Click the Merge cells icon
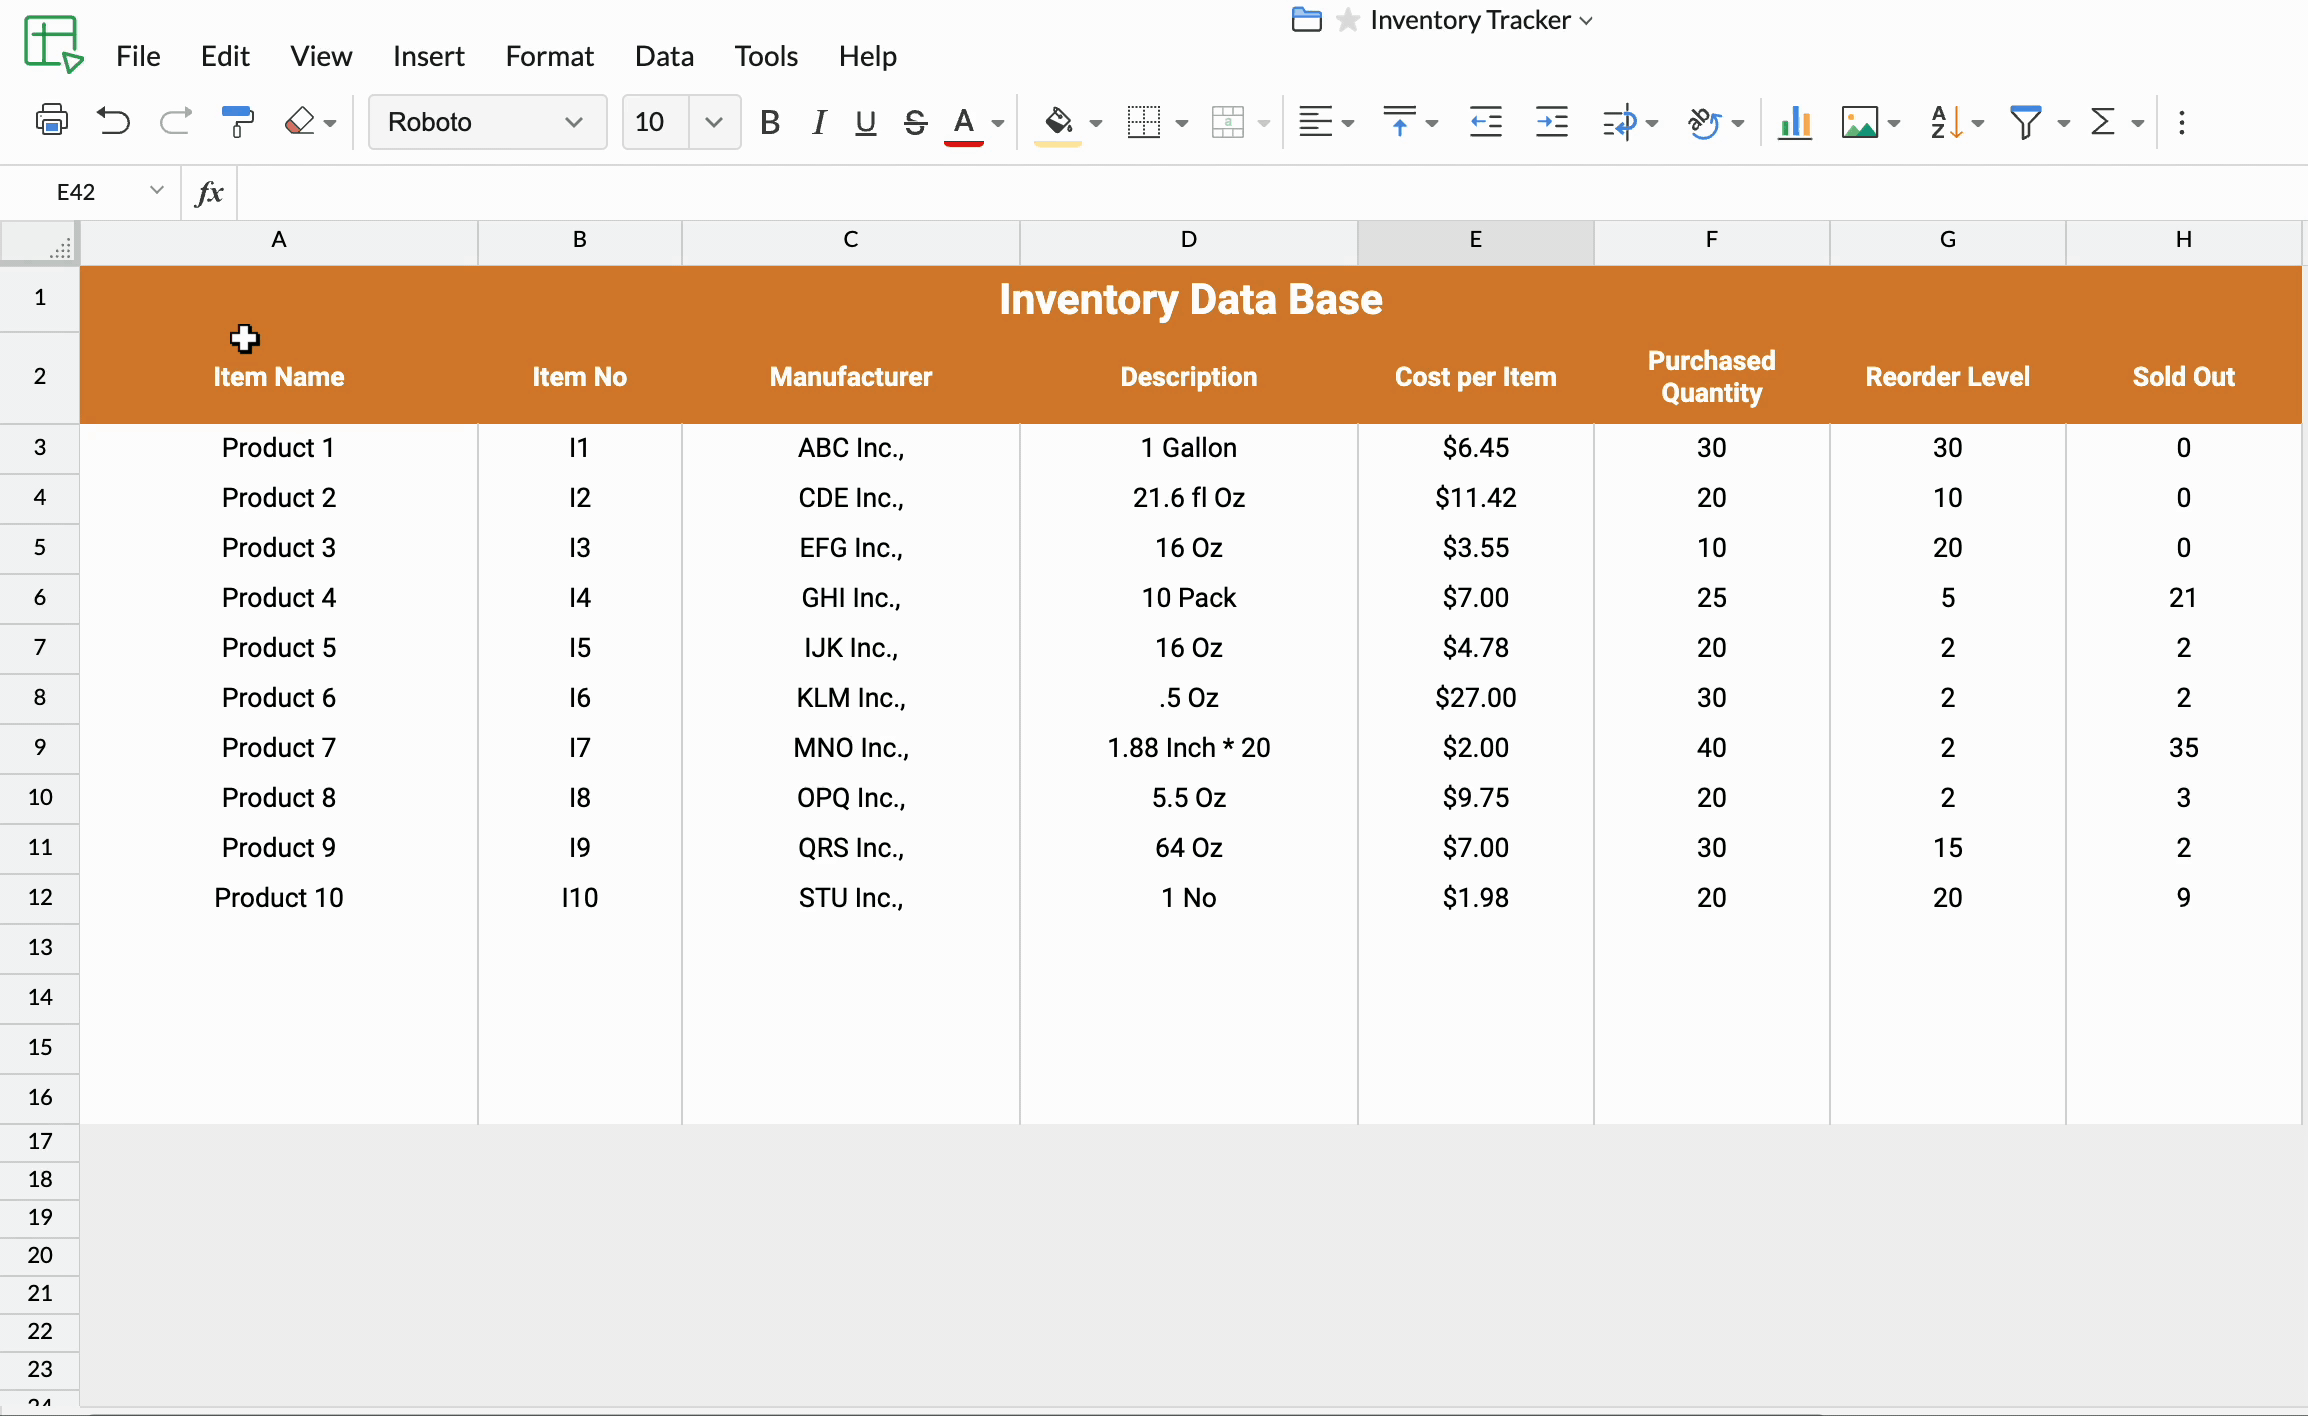 pos(1227,122)
